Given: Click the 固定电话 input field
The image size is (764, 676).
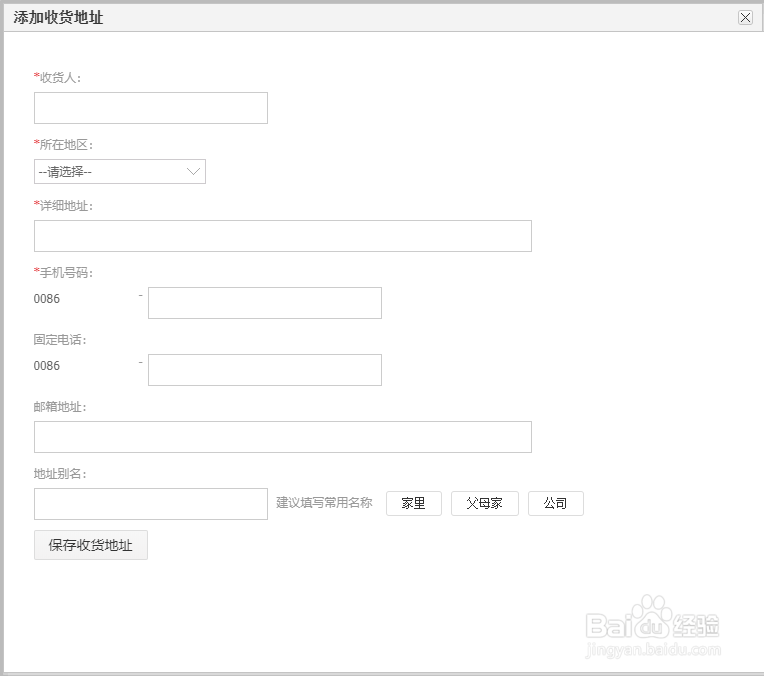Looking at the screenshot, I should (265, 370).
